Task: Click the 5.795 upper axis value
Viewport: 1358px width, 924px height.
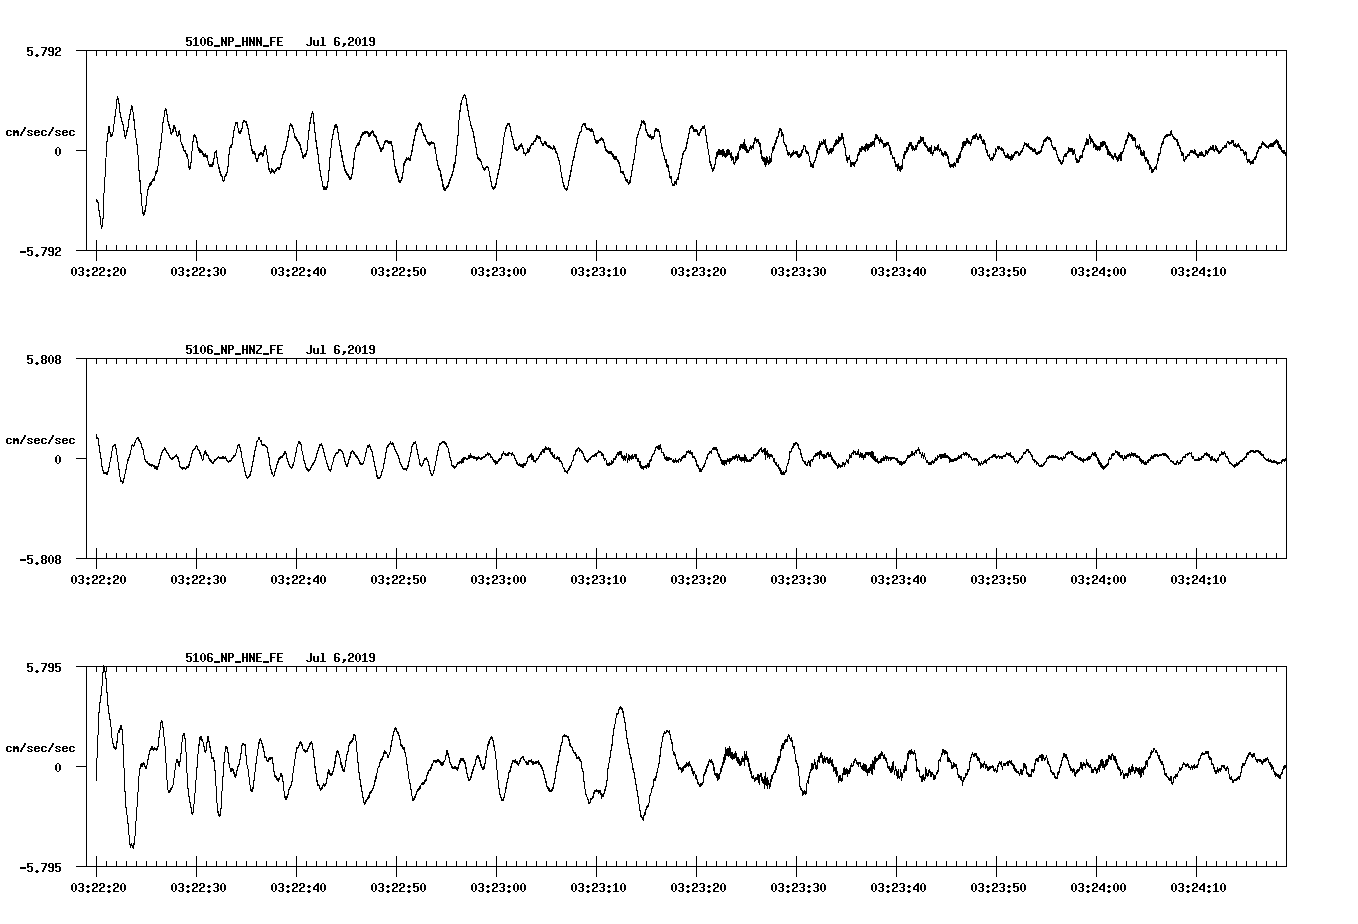Action: [x=44, y=667]
